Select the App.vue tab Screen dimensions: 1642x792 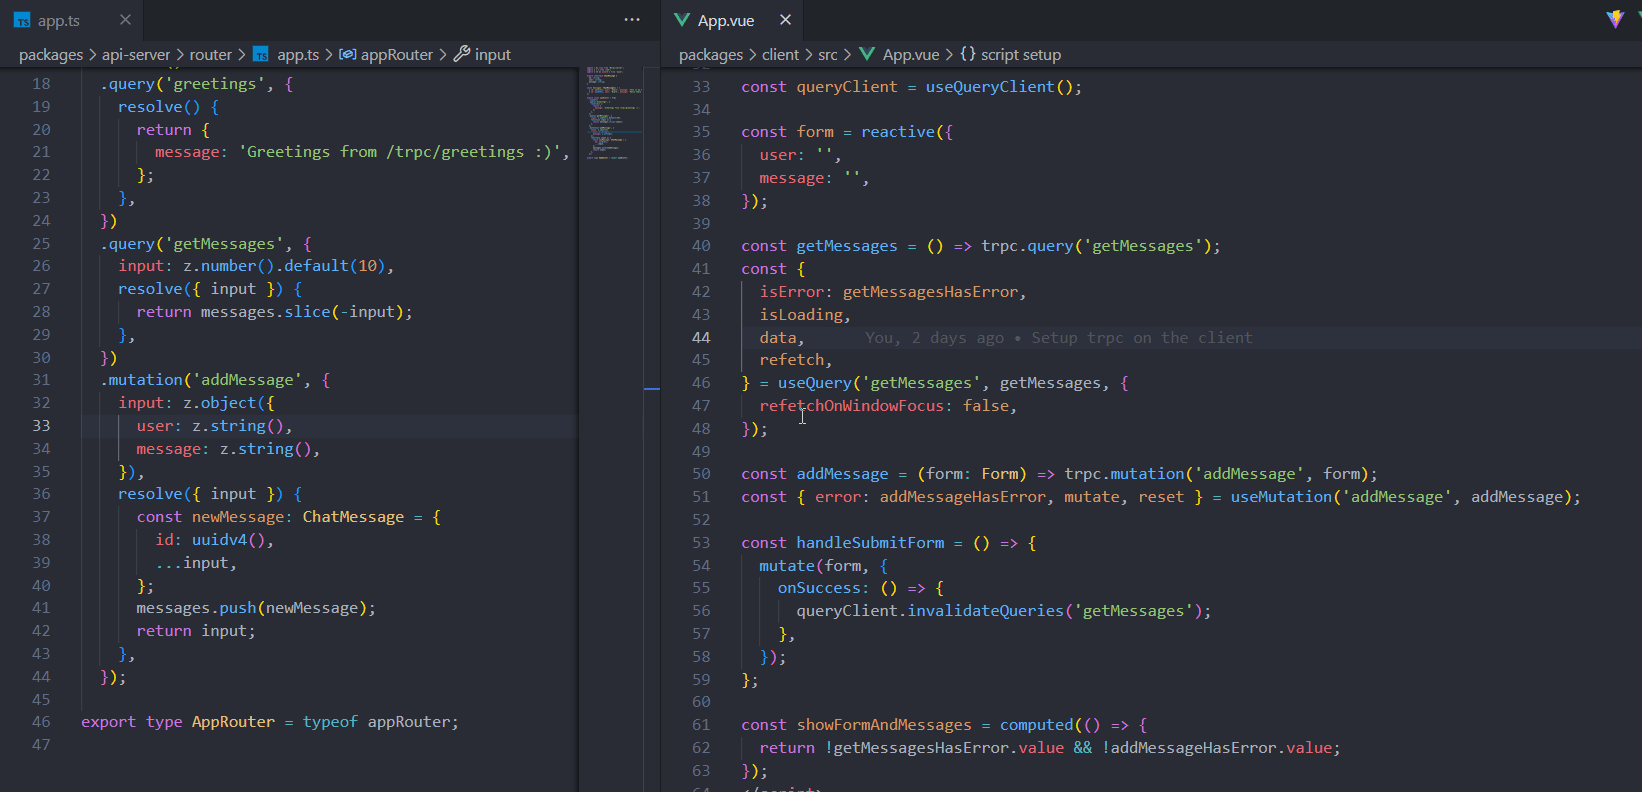tap(725, 21)
